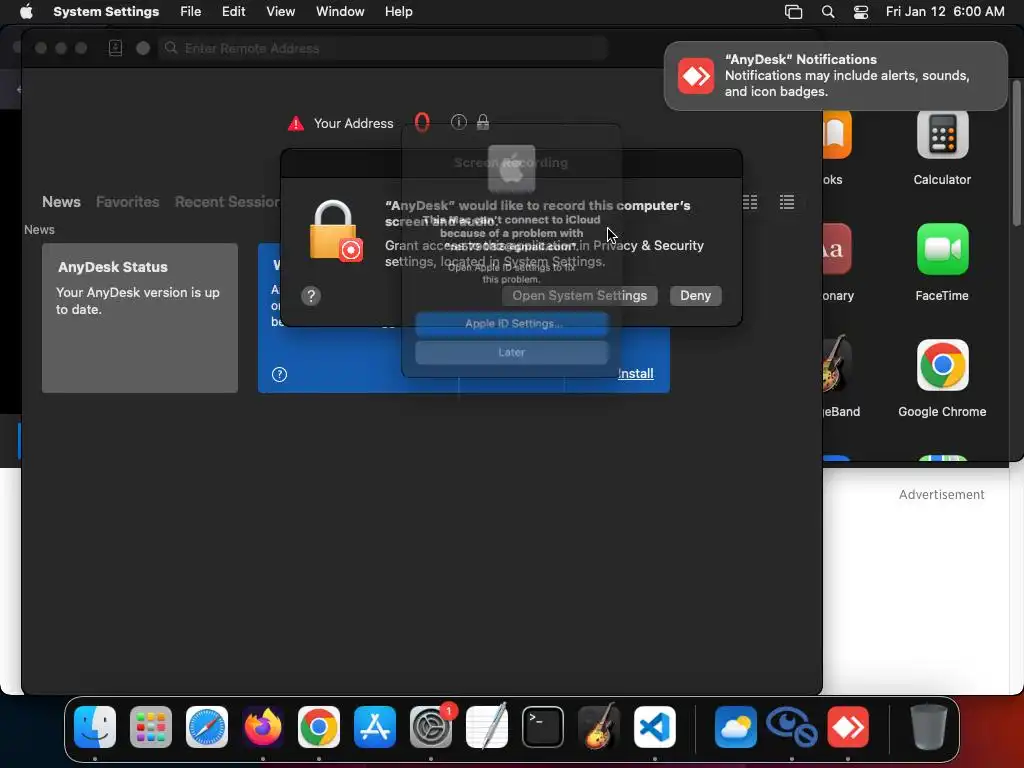Open Launchpad from the Dock

click(x=151, y=727)
